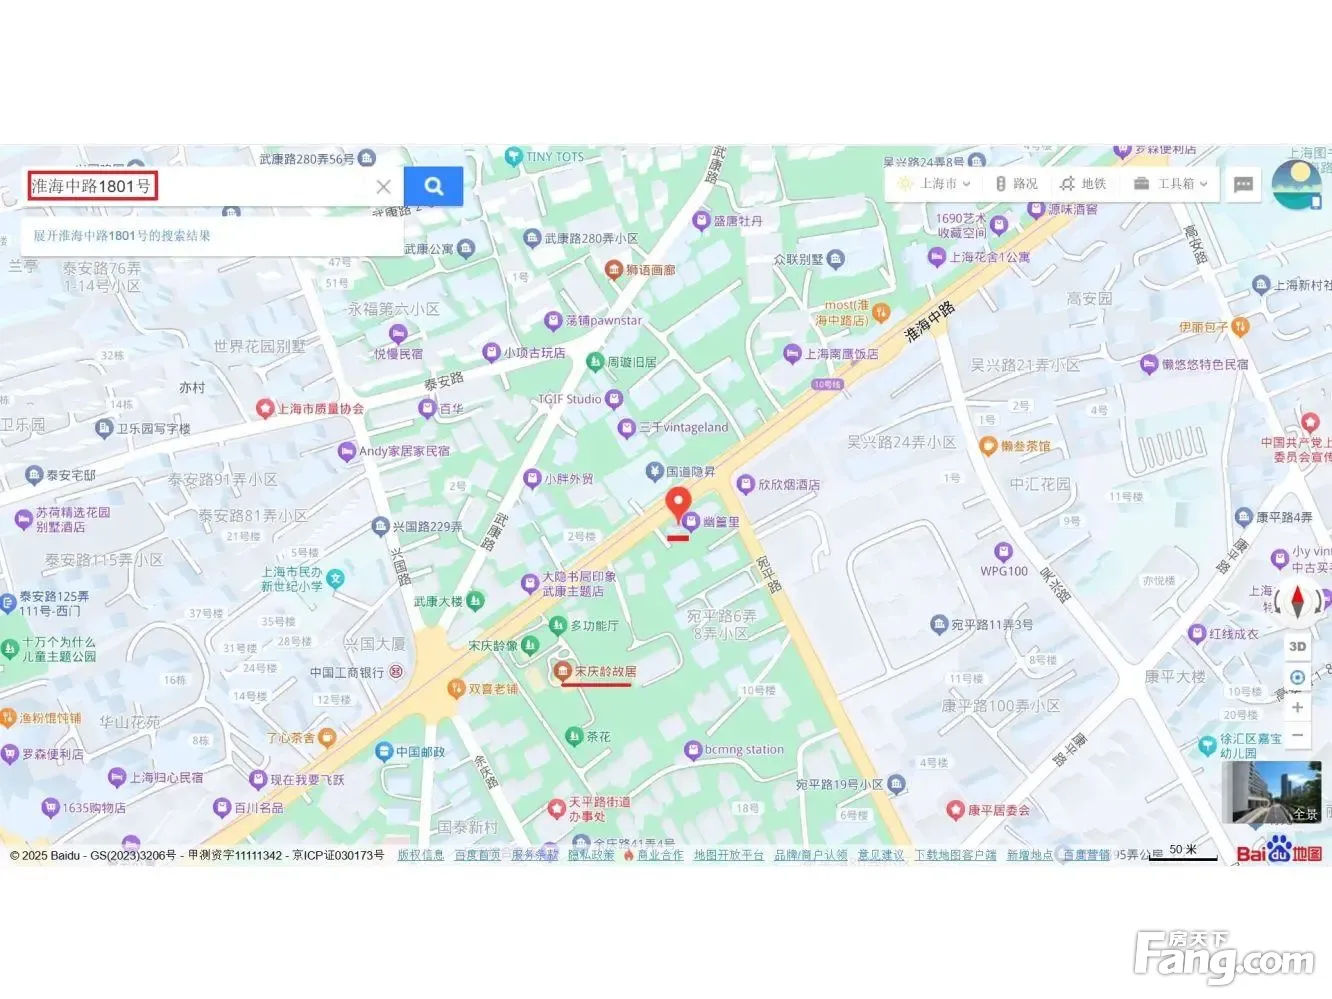This screenshot has height=999, width=1332.
Task: Click the blue search magnifier button
Action: click(x=433, y=186)
